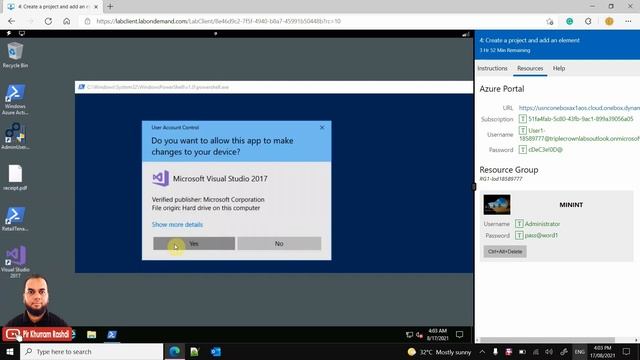This screenshot has width=640, height=360.
Task: Open Show more details link
Action: pos(177,224)
